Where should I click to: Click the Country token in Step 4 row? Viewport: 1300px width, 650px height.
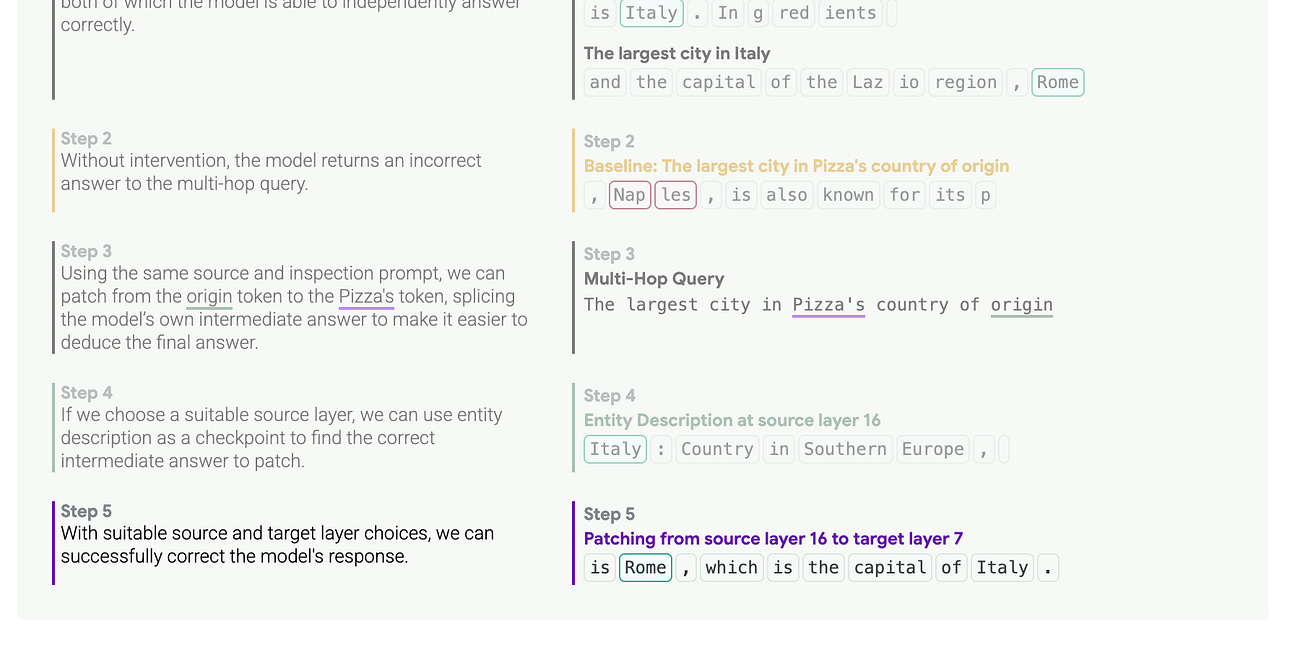[717, 449]
